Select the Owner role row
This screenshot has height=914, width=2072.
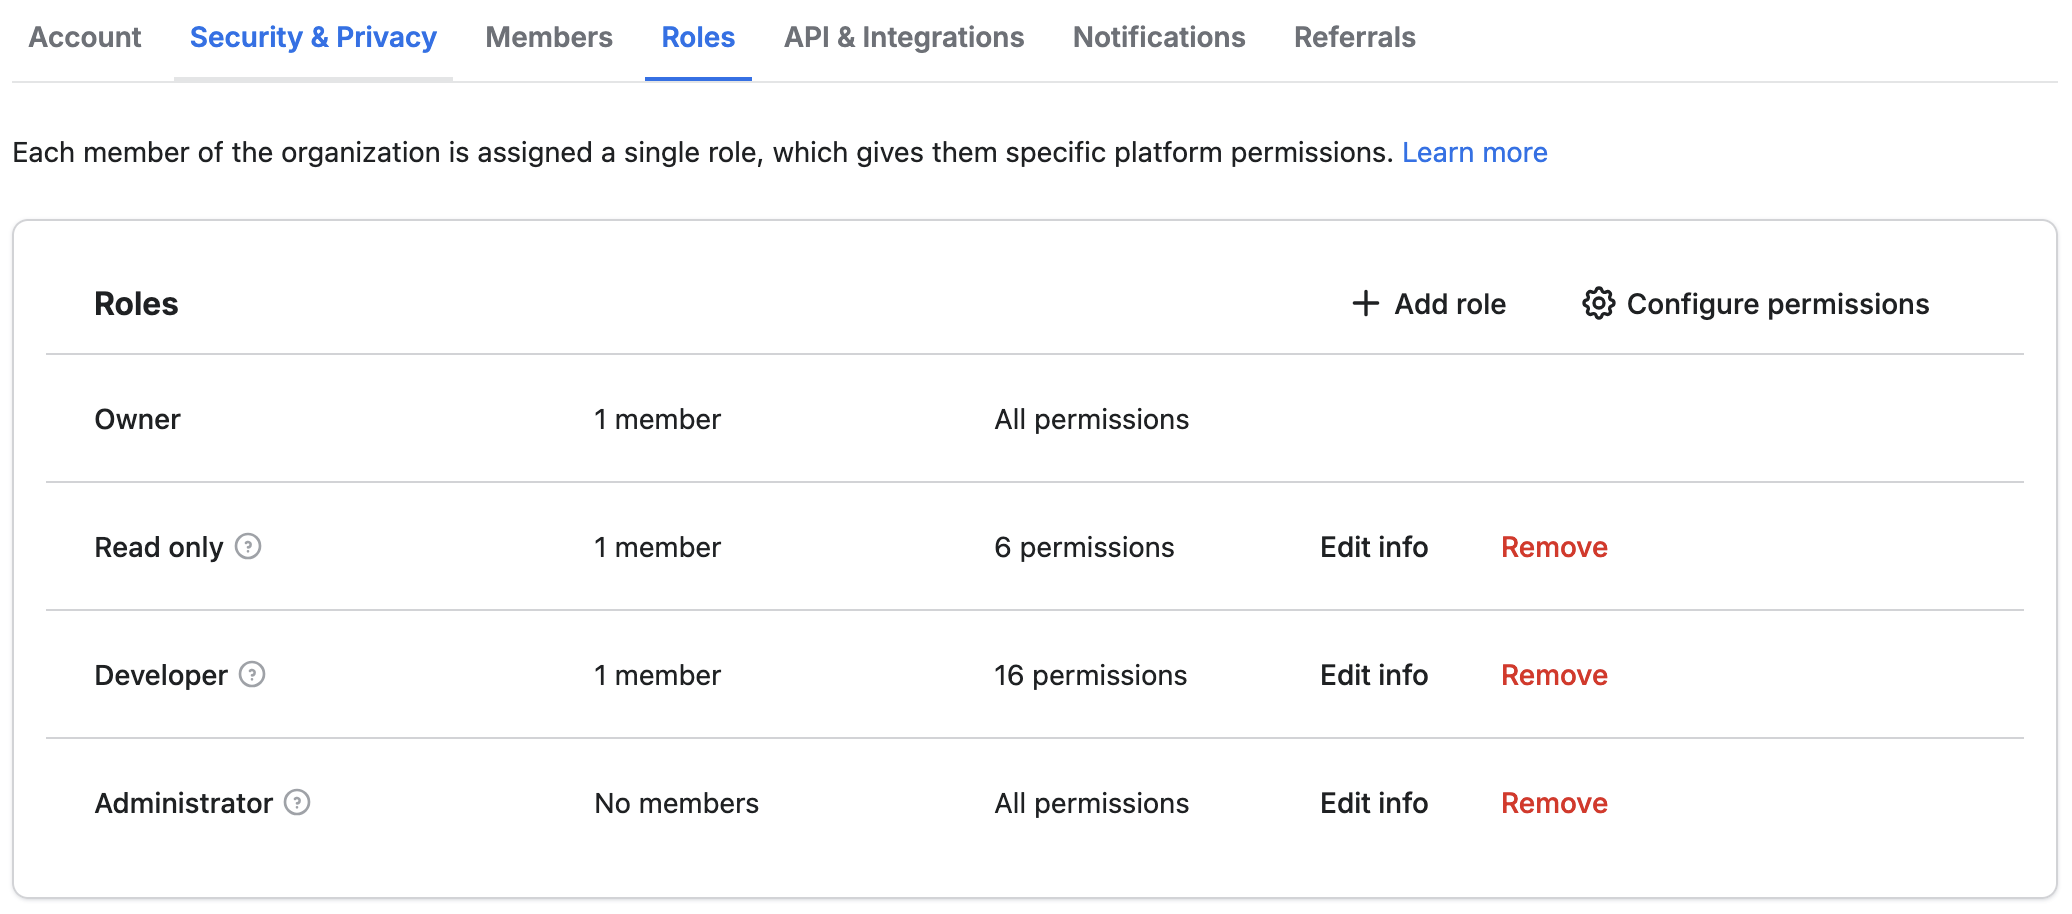[x=137, y=419]
